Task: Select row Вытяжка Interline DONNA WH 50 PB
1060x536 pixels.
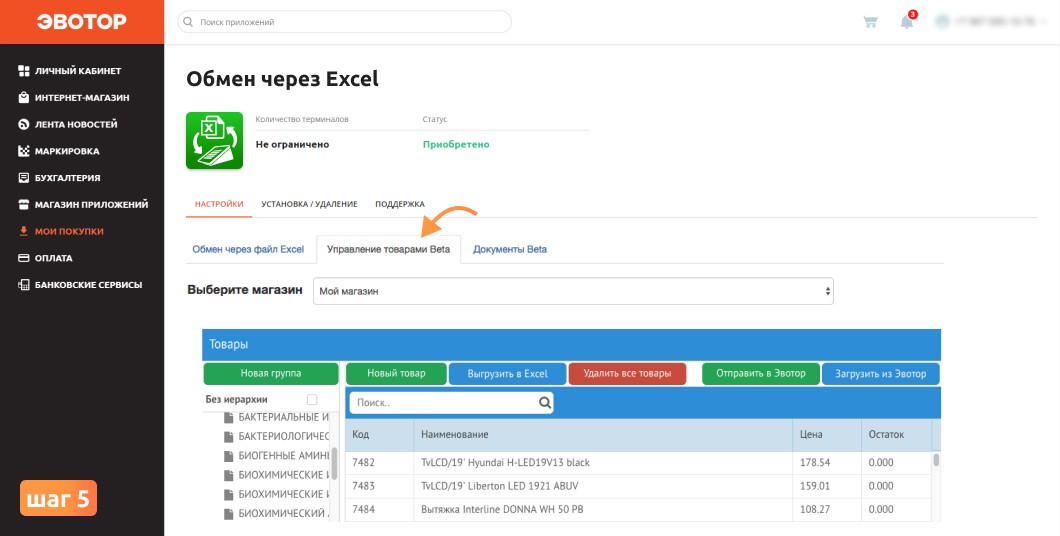Action: point(639,510)
